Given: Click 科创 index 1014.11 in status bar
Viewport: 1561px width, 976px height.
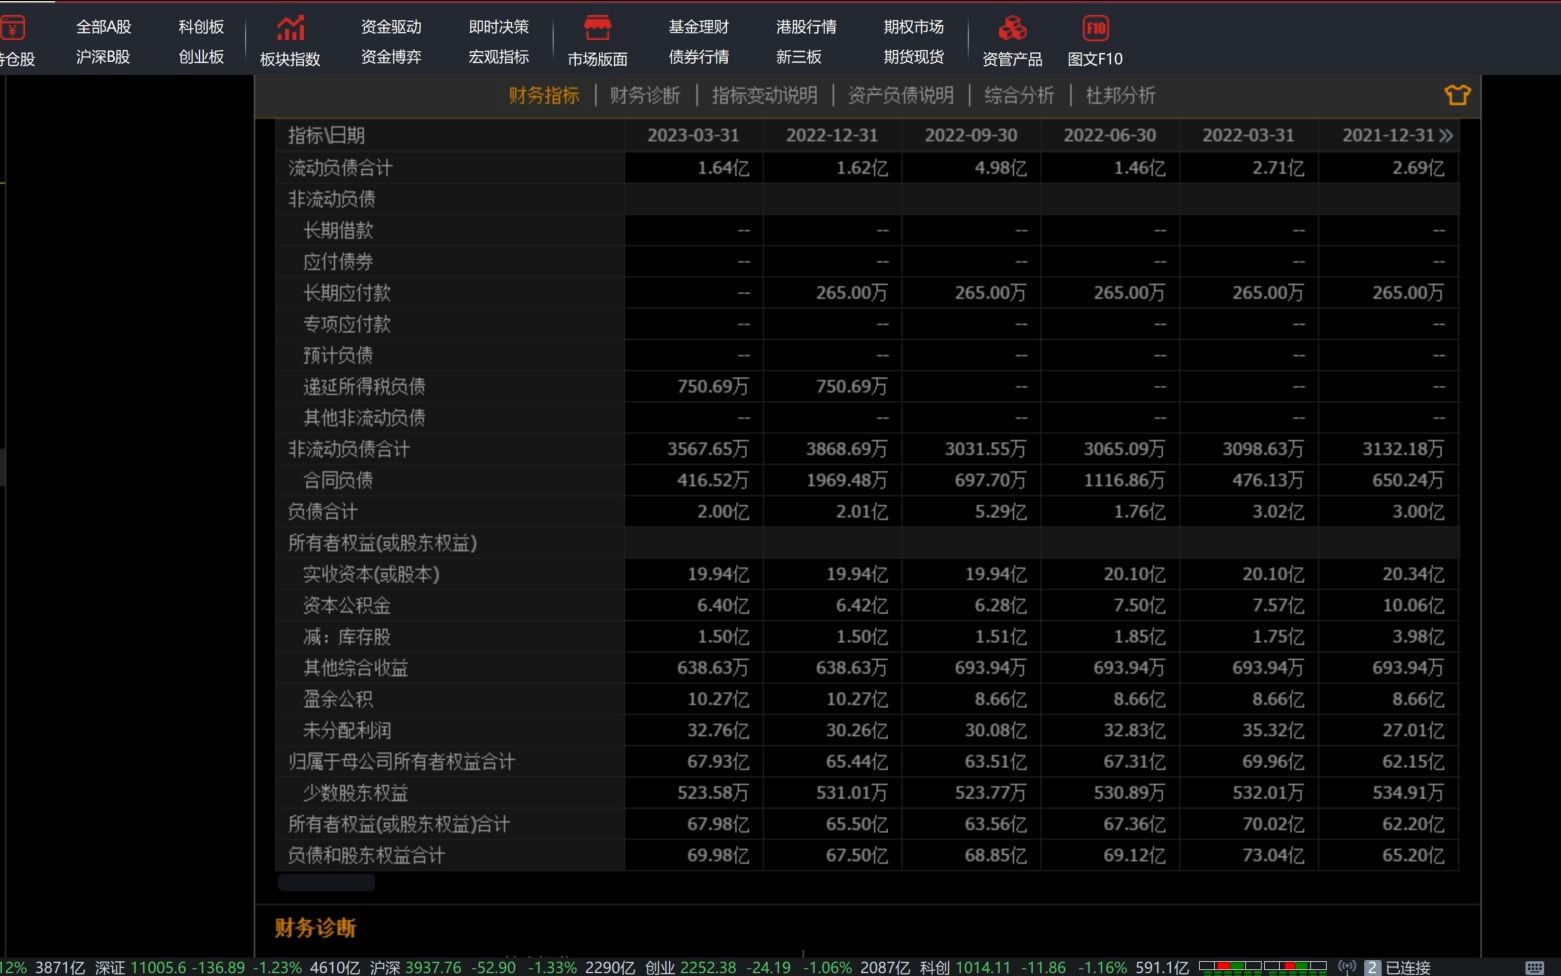Looking at the screenshot, I should pos(983,967).
